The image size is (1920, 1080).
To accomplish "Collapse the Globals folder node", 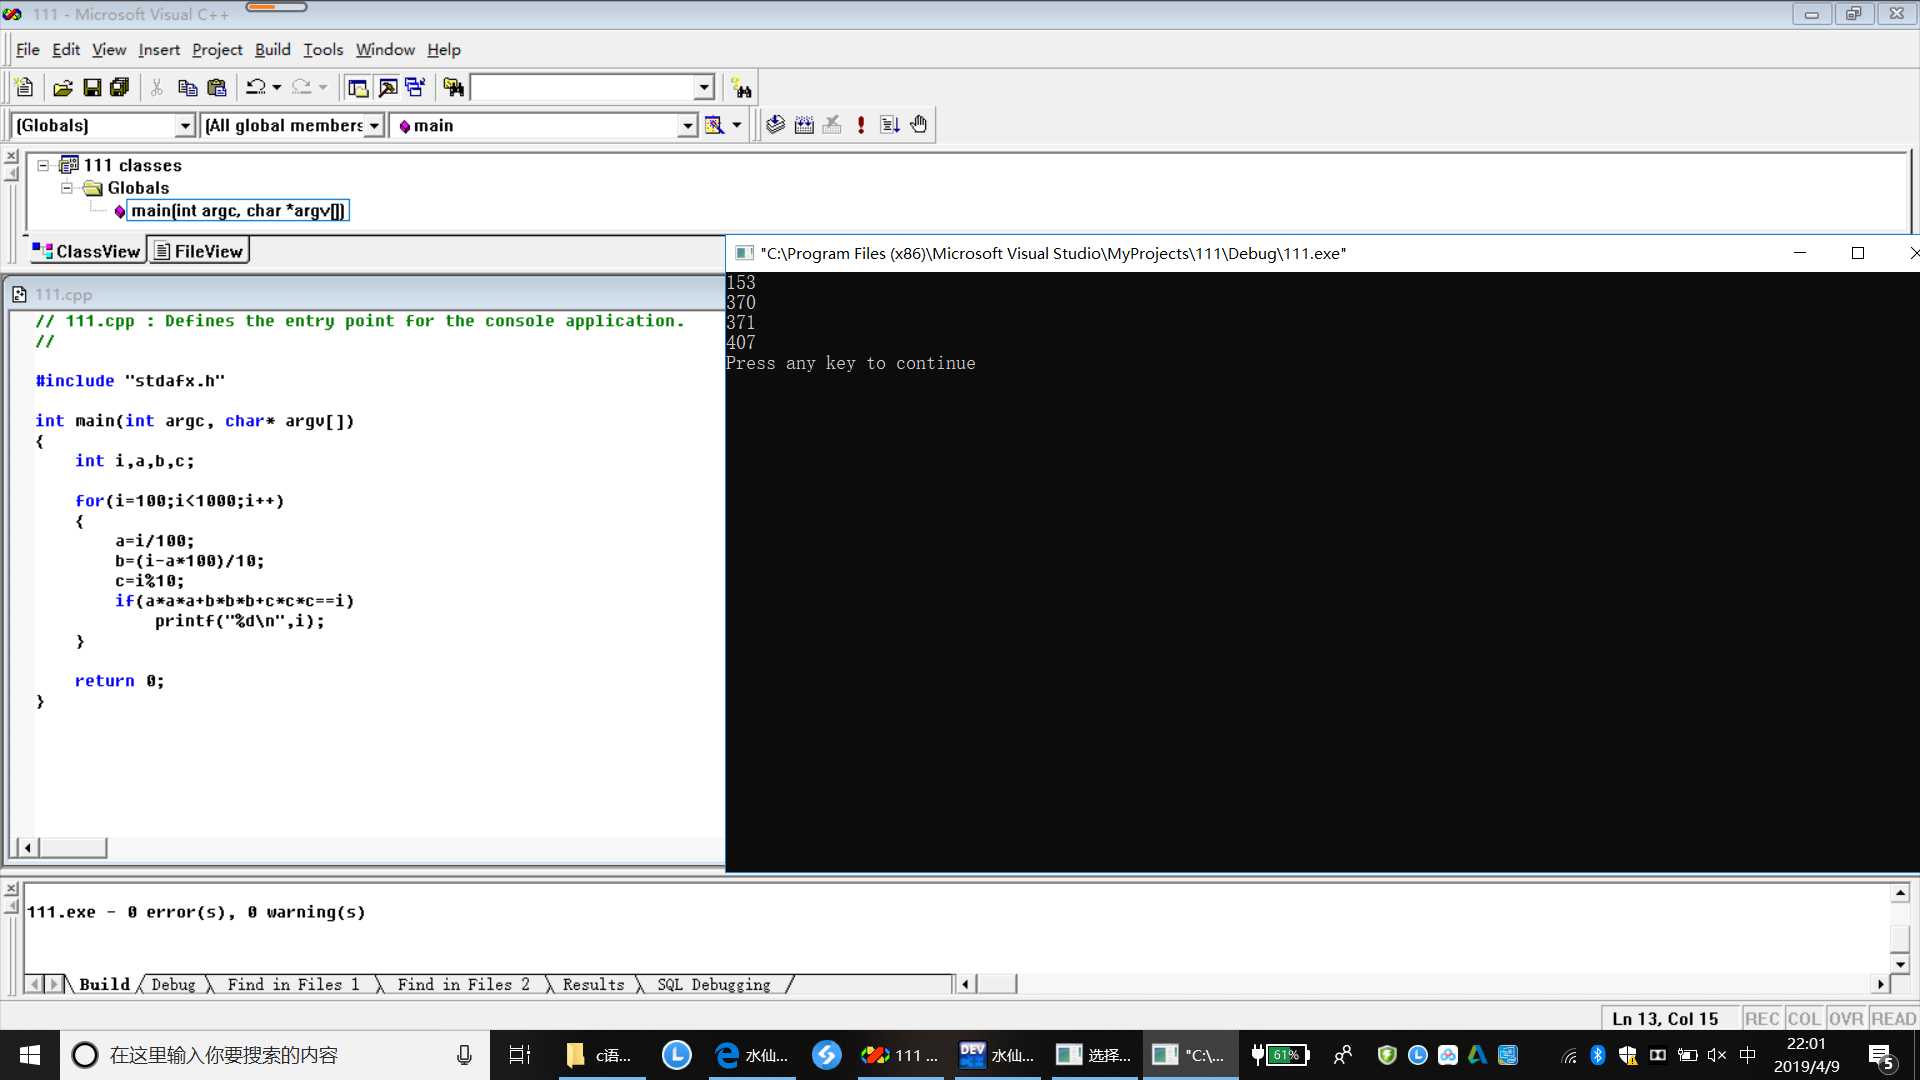I will coord(67,188).
